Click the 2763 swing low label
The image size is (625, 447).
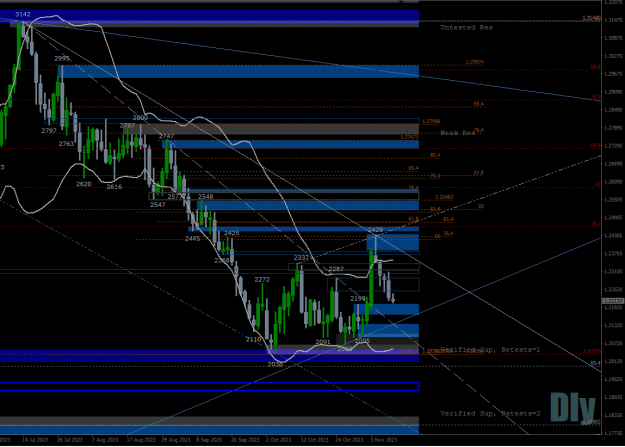[66, 144]
